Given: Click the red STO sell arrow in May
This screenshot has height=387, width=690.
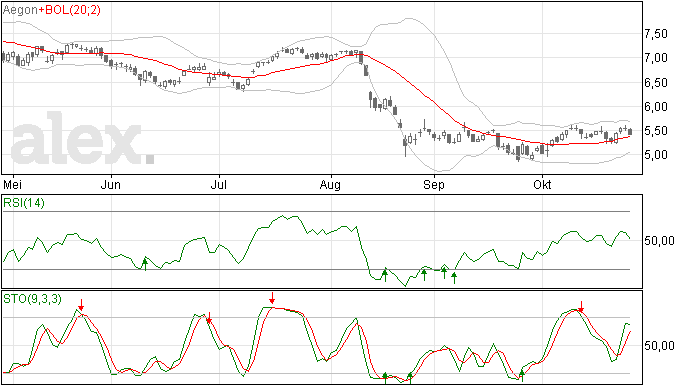Looking at the screenshot, I should (x=81, y=305).
